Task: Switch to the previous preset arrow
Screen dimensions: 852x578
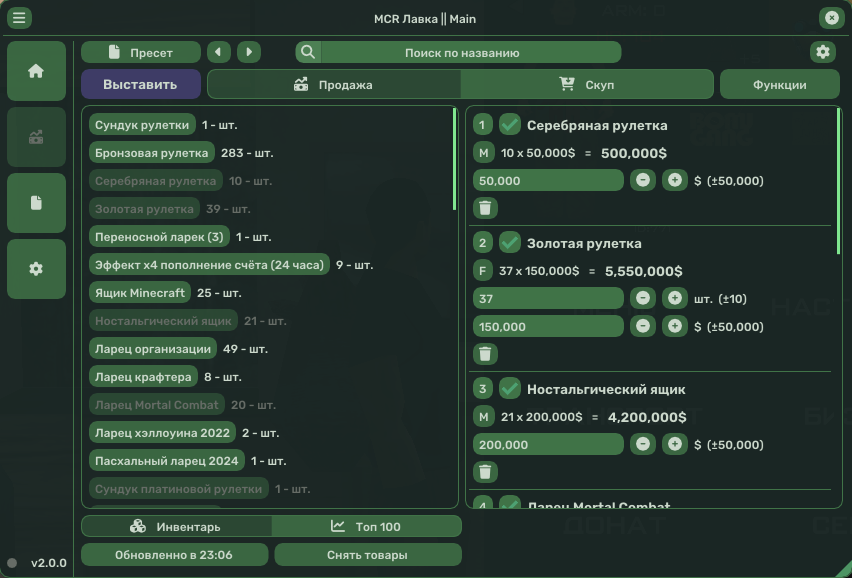Action: 218,52
